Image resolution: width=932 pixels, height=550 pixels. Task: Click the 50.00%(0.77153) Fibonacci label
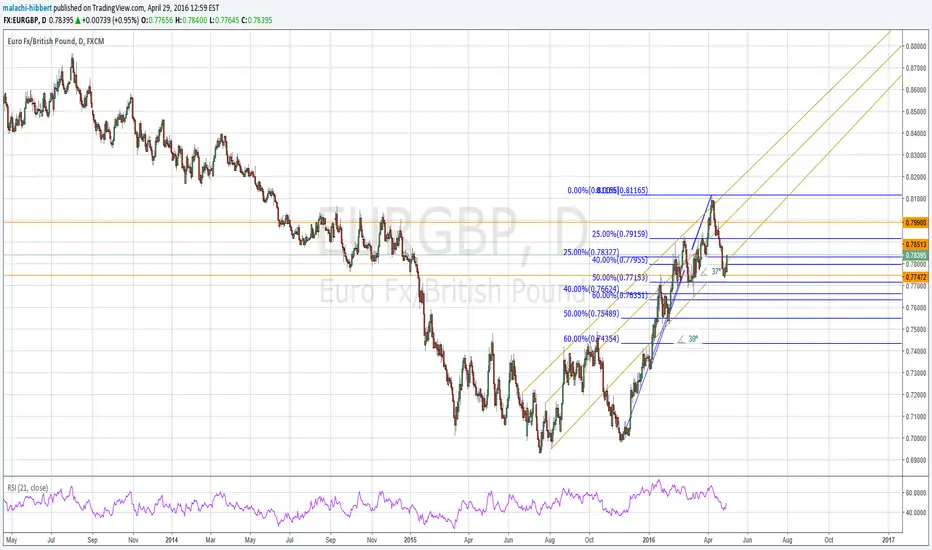[x=620, y=278]
